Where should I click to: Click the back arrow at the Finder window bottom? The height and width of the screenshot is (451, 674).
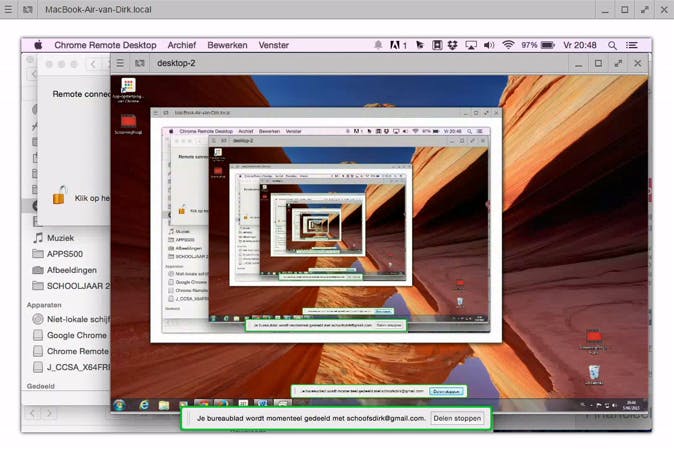coord(32,413)
